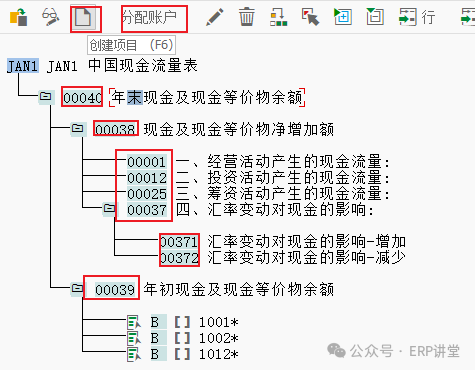Click the row insert icon labeled 行
This screenshot has width=475, height=370.
[417, 17]
